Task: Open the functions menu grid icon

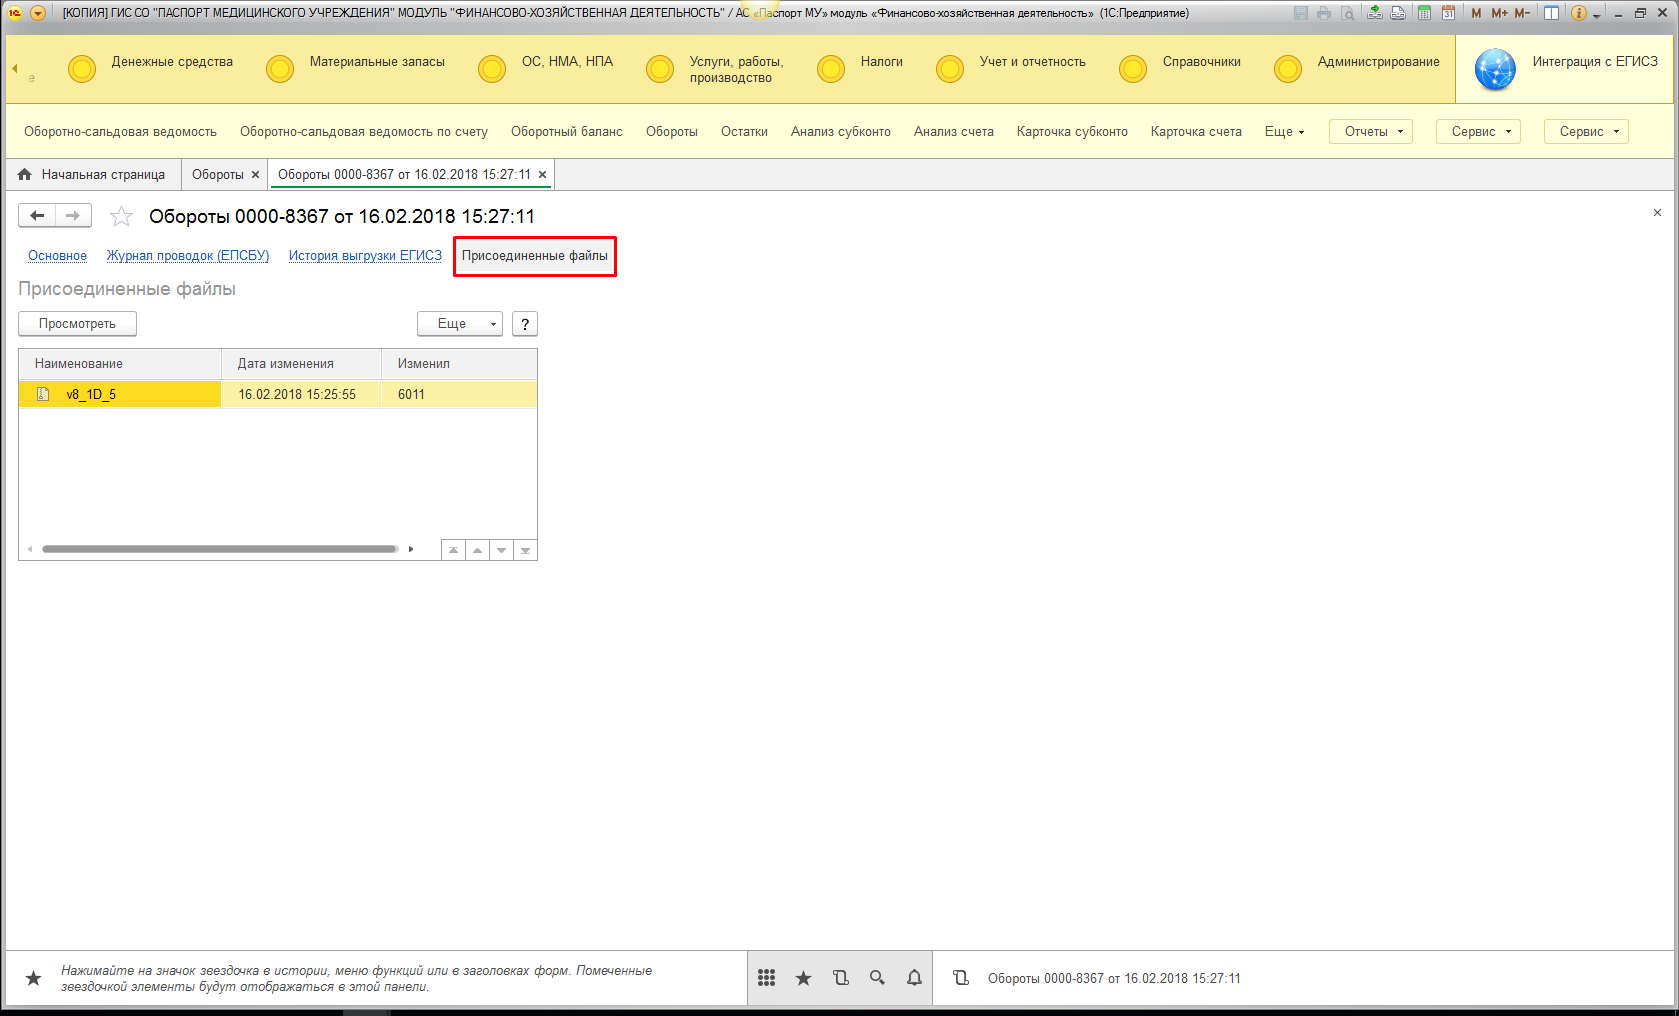Action: click(x=766, y=978)
